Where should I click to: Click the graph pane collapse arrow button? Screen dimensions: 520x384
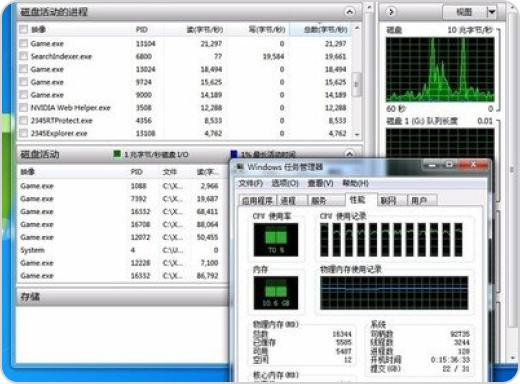click(x=391, y=12)
